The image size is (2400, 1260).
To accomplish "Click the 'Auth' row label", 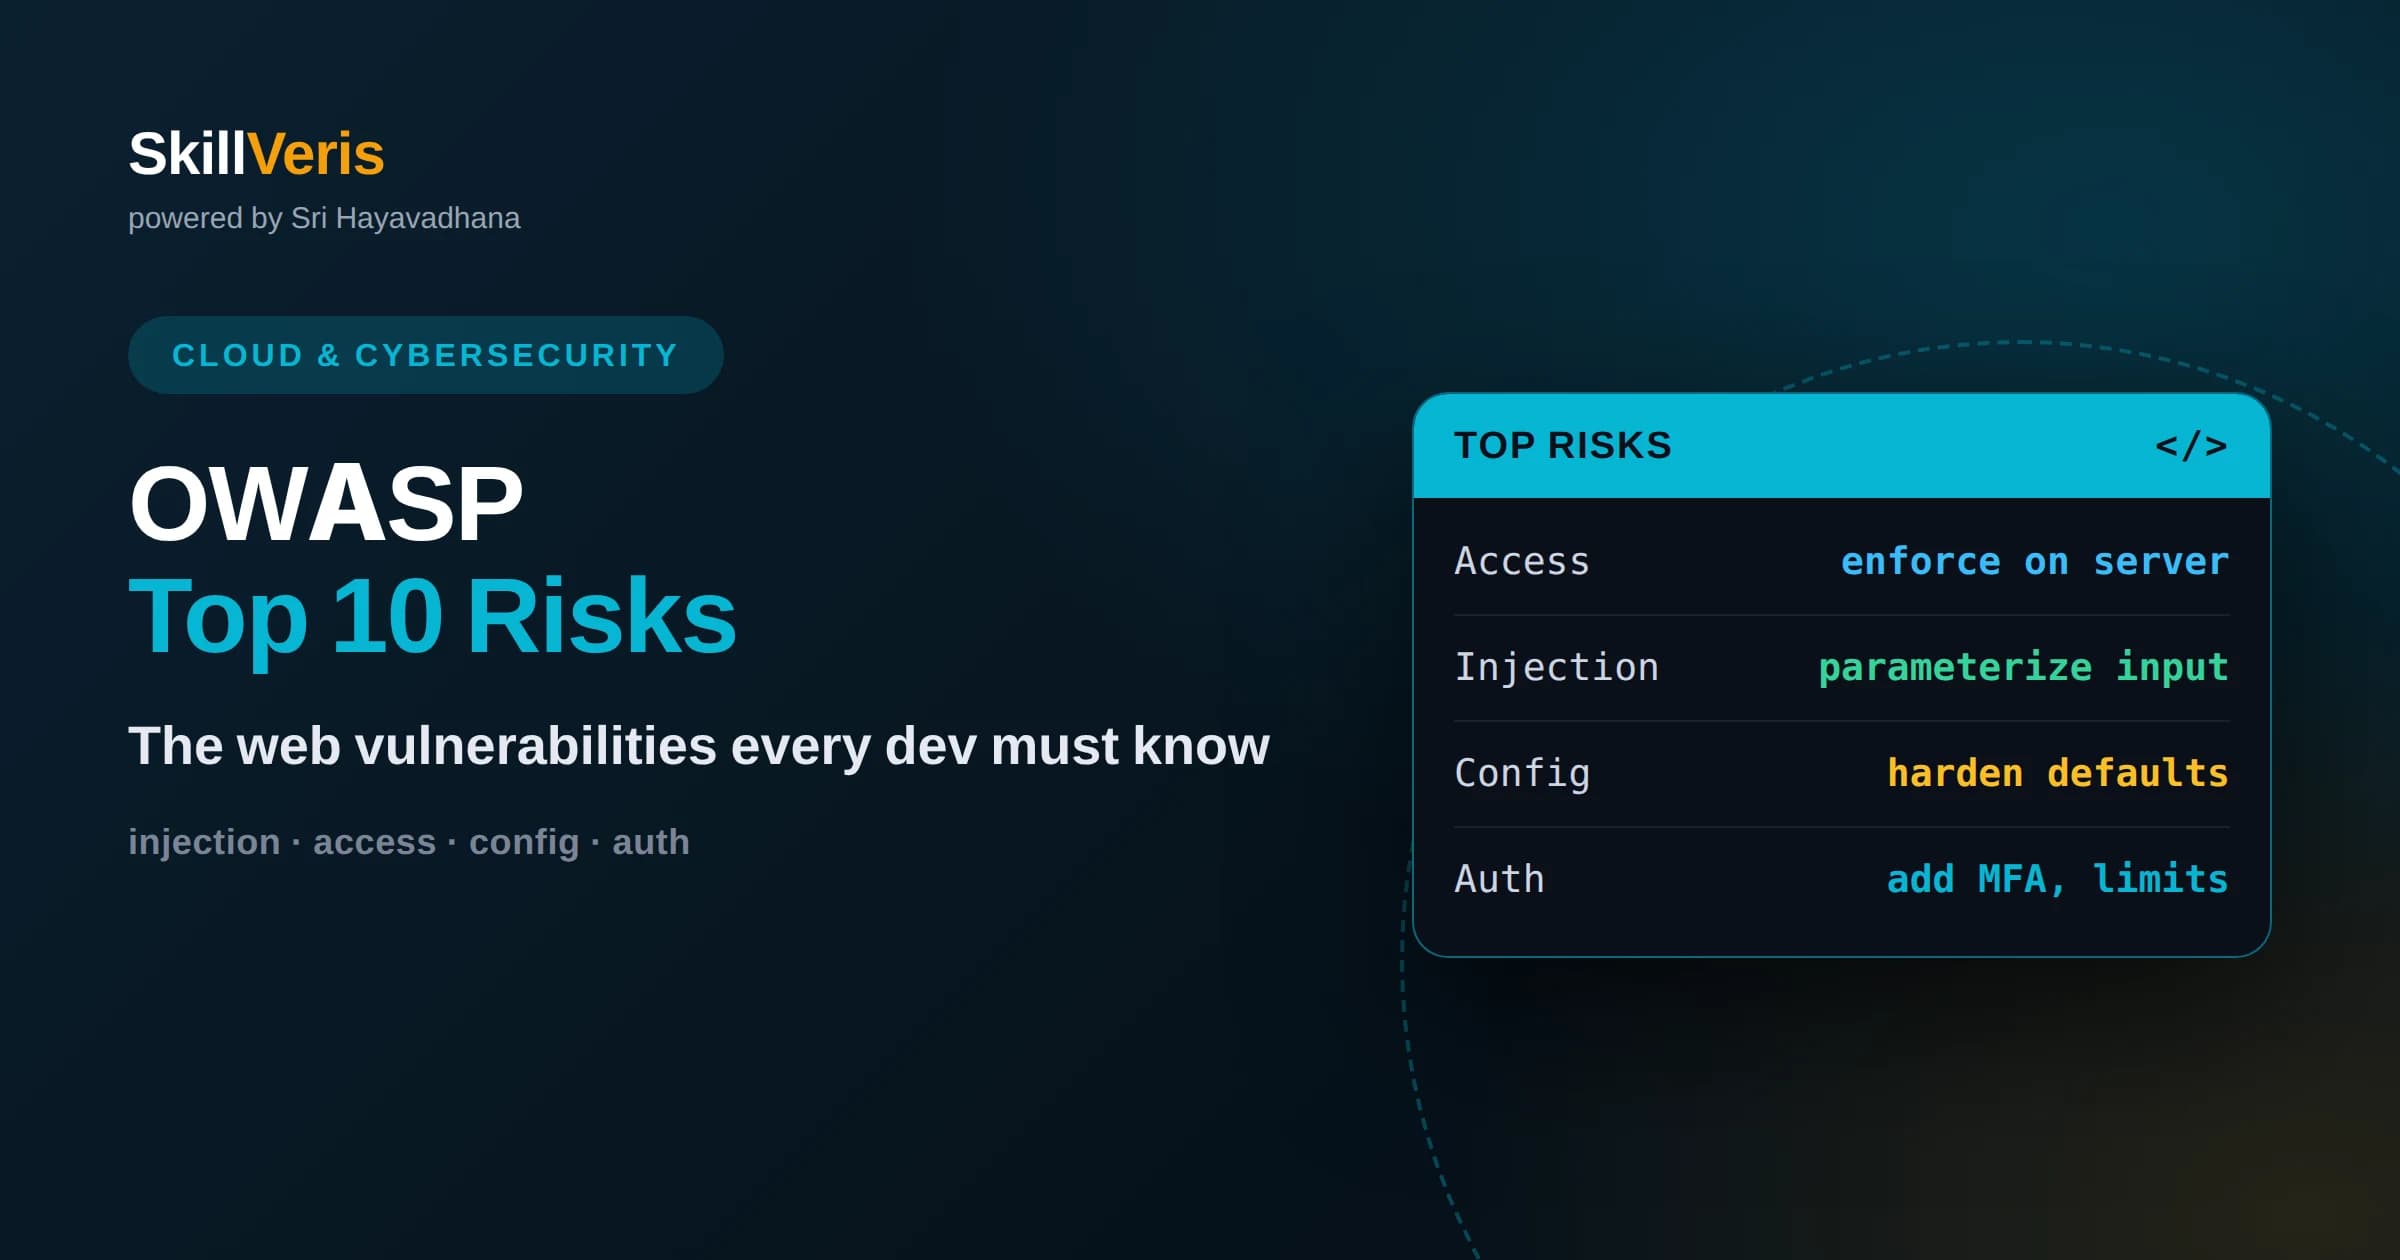I will coord(1499,879).
